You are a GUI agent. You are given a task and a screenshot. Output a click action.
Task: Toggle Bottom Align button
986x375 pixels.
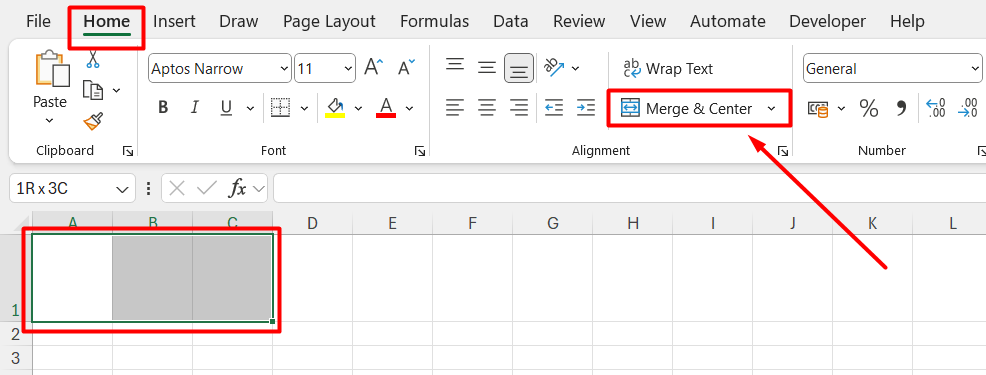pyautogui.click(x=519, y=68)
